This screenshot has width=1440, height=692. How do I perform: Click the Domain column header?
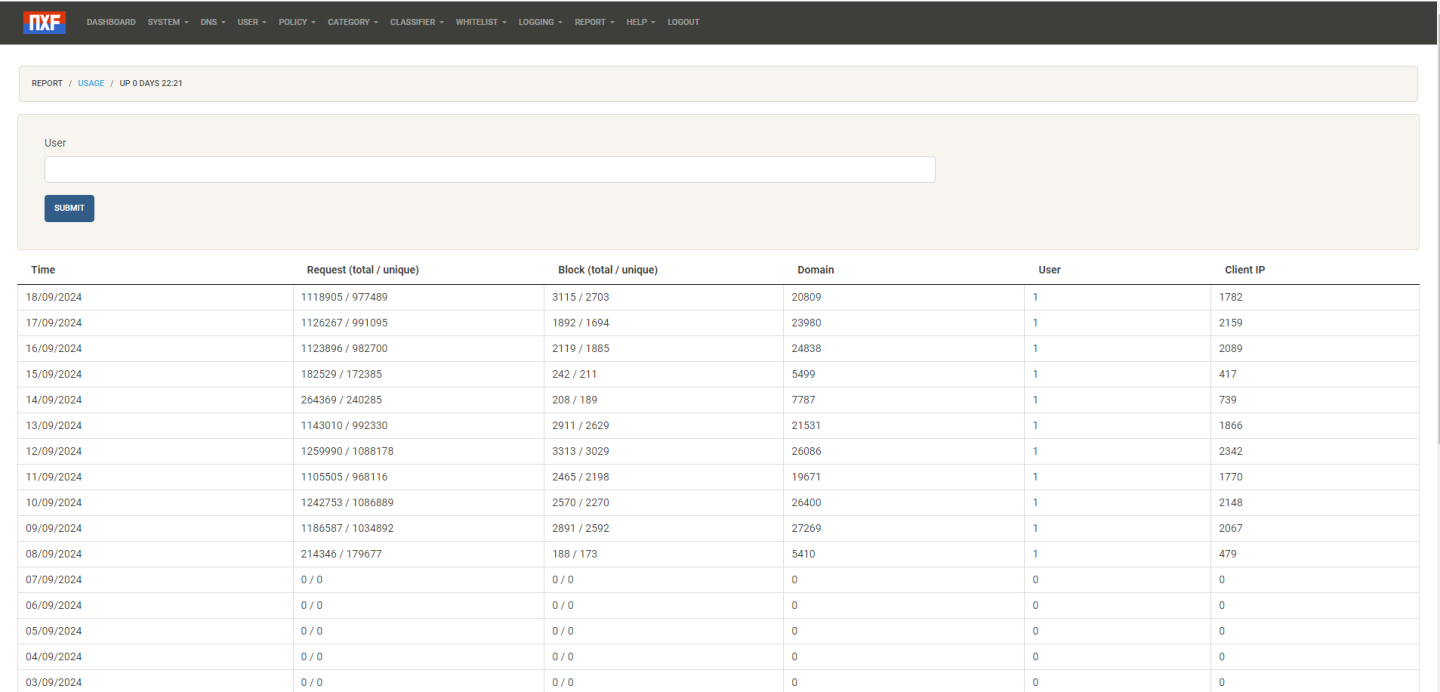point(816,270)
